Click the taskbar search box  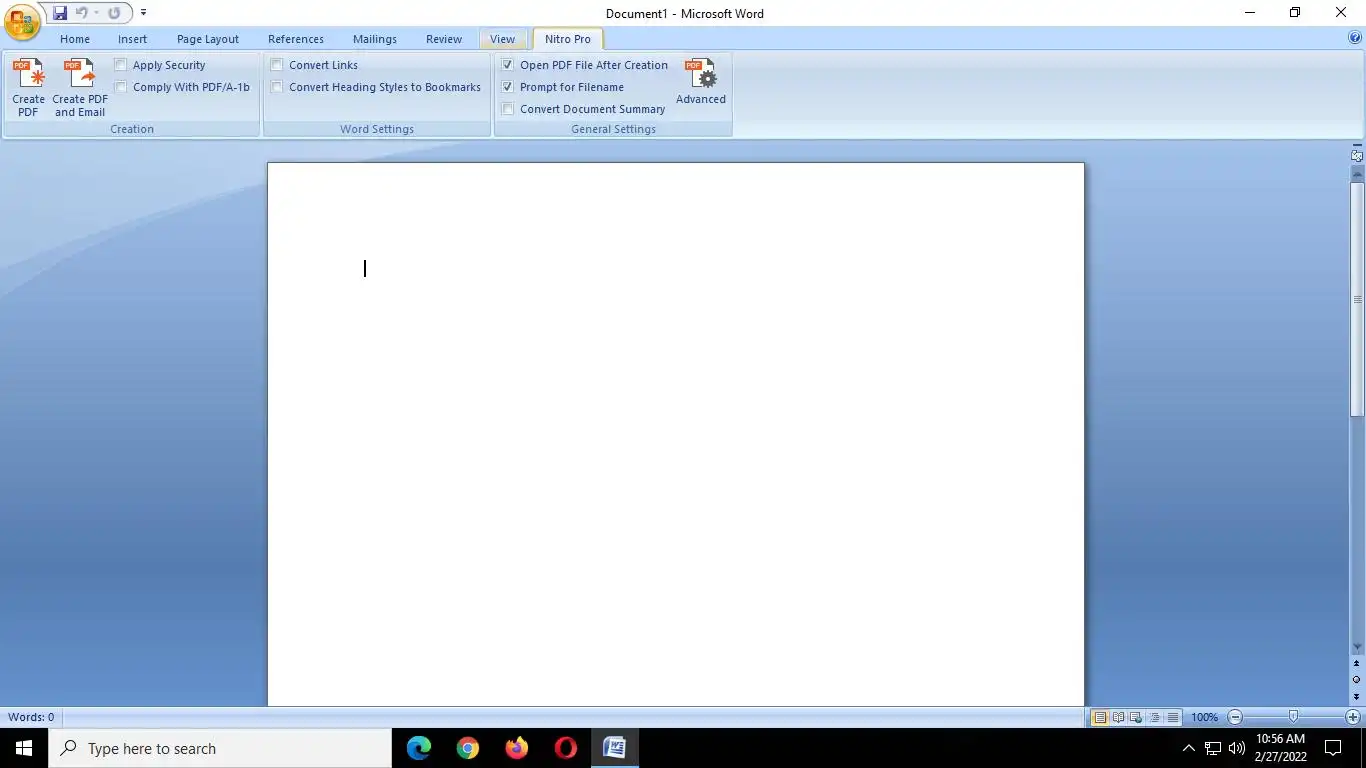(220, 748)
